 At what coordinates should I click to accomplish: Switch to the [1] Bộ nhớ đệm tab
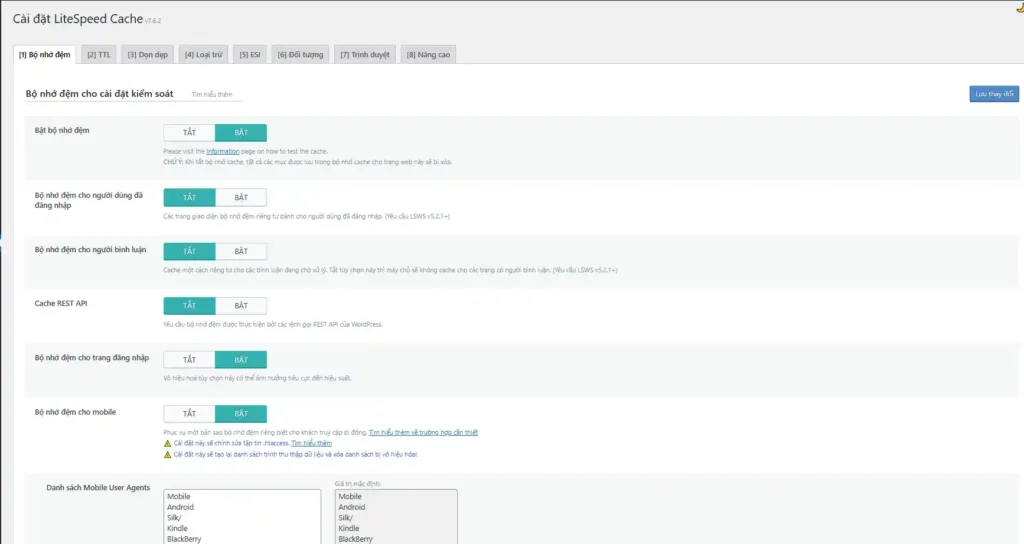[x=44, y=55]
